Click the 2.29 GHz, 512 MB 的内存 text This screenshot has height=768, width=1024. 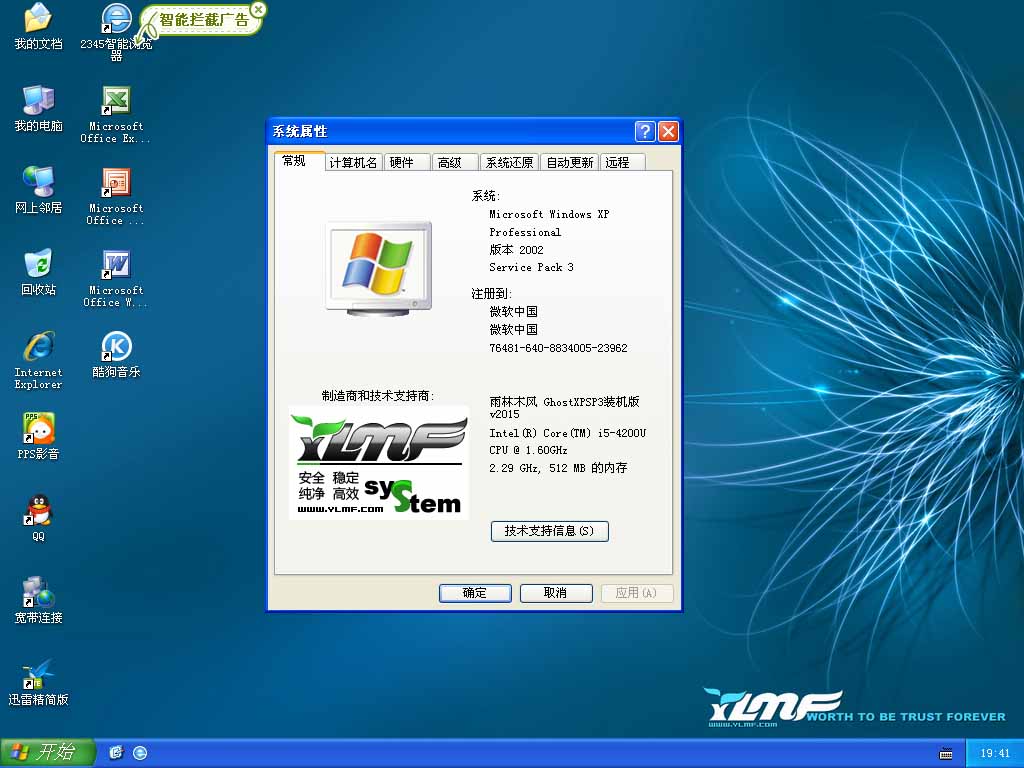click(x=558, y=468)
